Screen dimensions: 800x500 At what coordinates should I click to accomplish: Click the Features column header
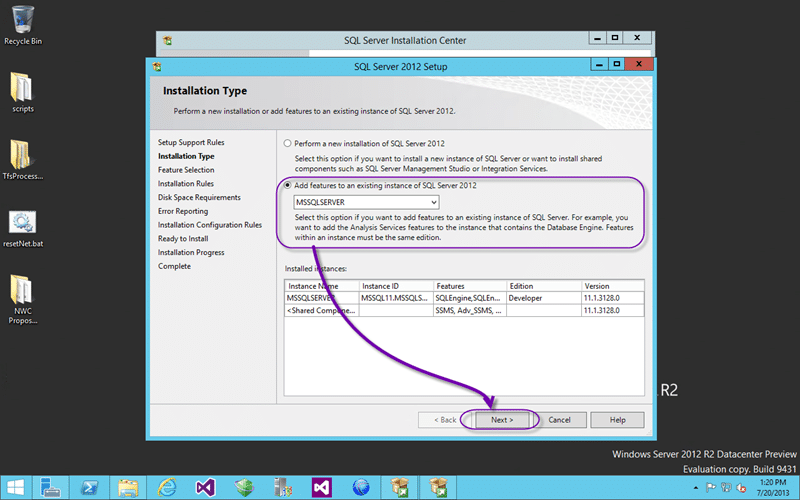[x=469, y=286]
